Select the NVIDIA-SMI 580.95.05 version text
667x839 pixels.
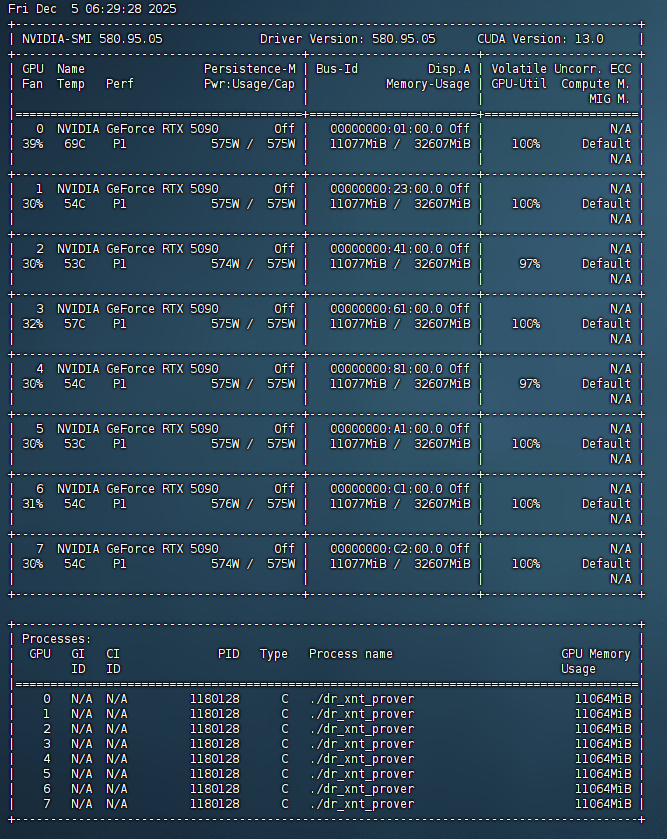point(92,39)
